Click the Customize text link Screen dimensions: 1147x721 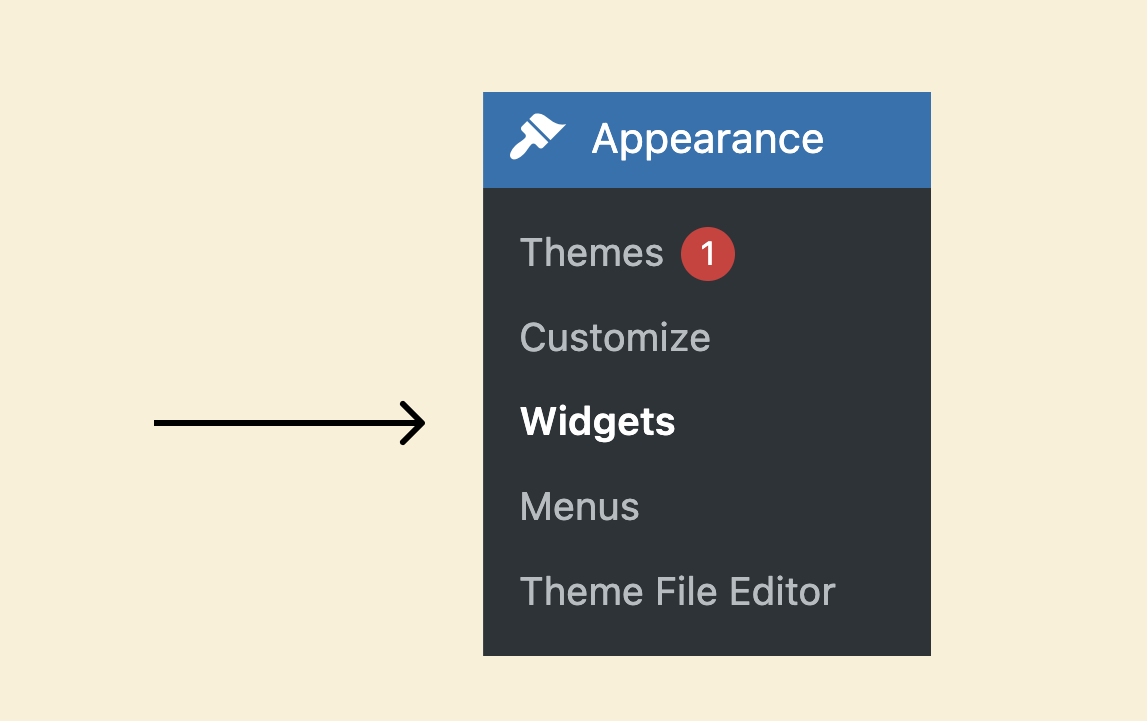pyautogui.click(x=615, y=338)
